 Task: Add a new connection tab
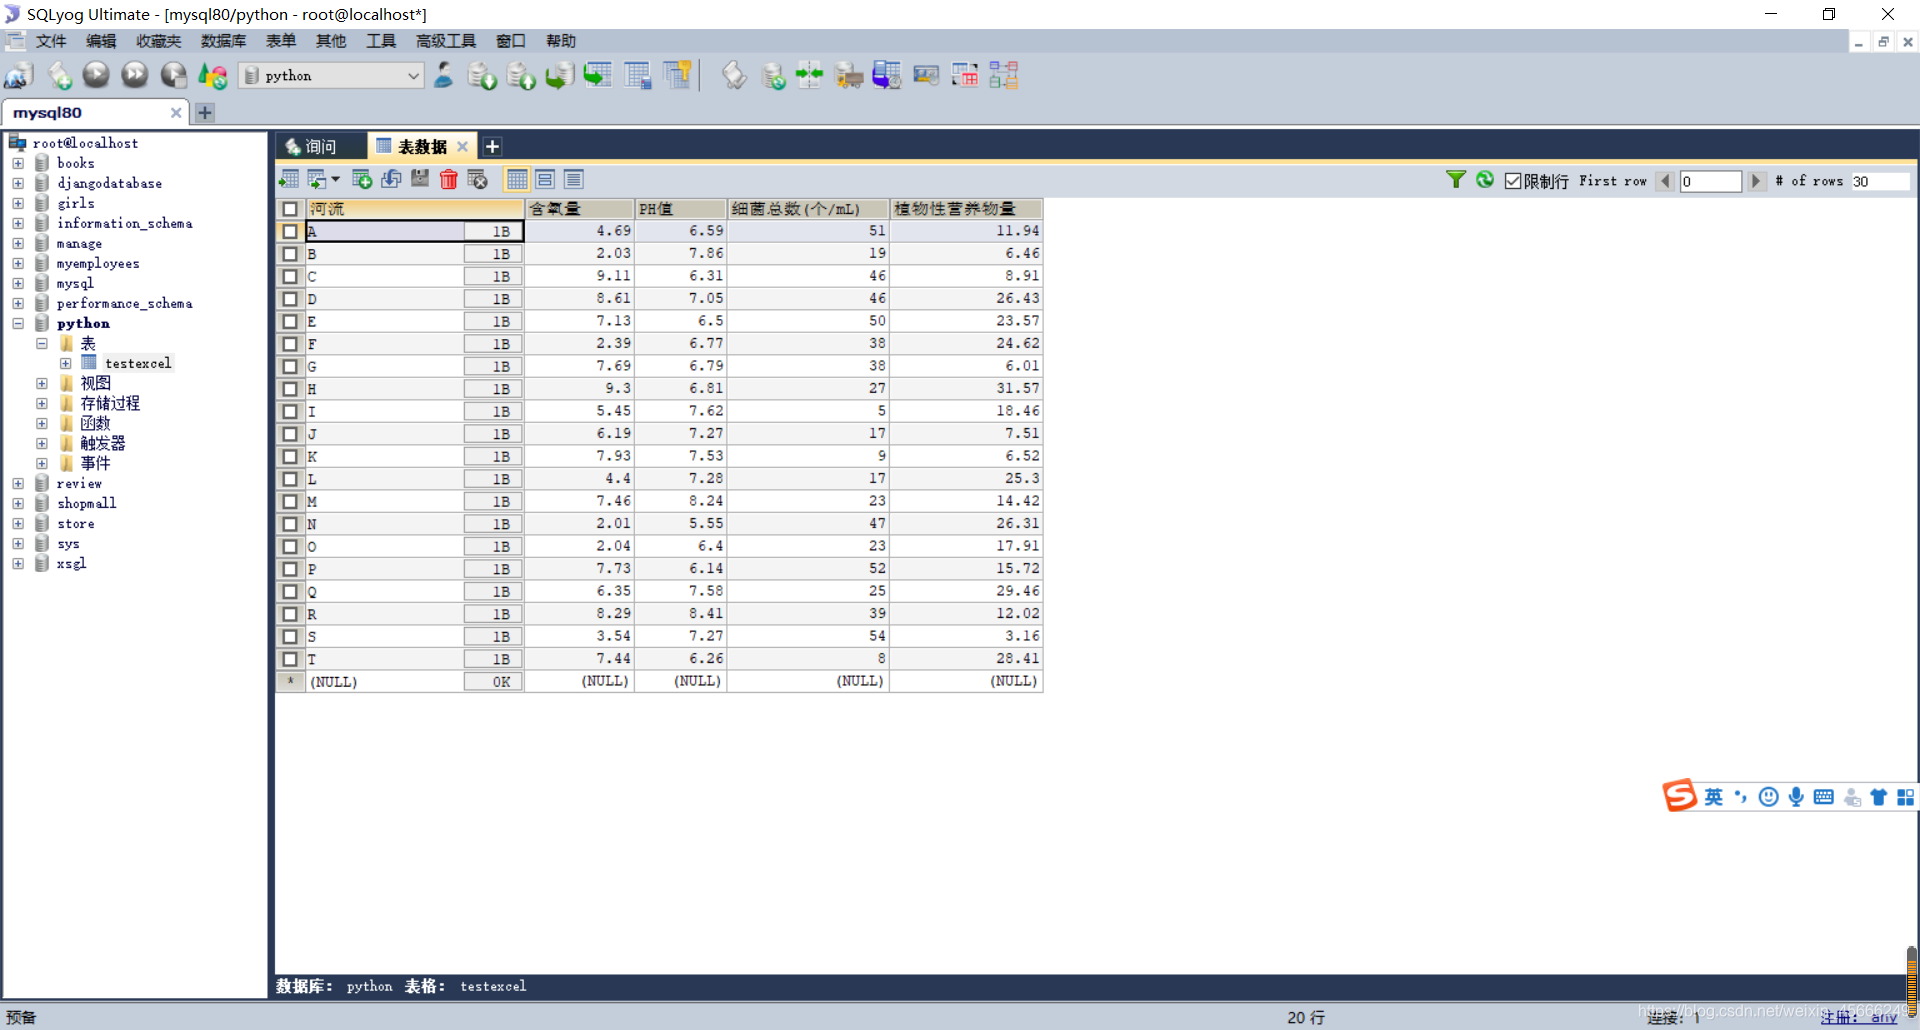pyautogui.click(x=205, y=113)
